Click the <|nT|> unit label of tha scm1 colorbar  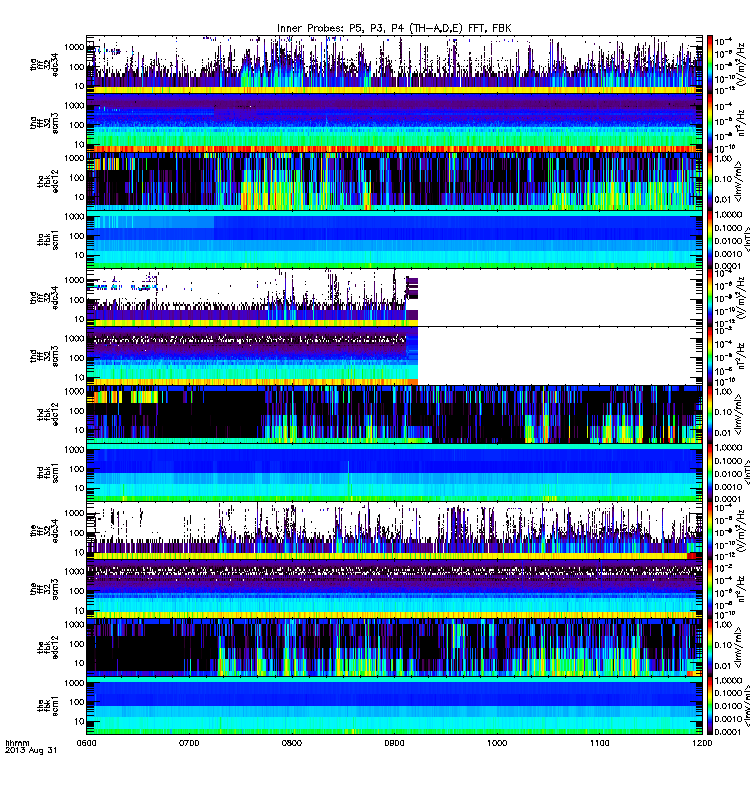(x=746, y=239)
